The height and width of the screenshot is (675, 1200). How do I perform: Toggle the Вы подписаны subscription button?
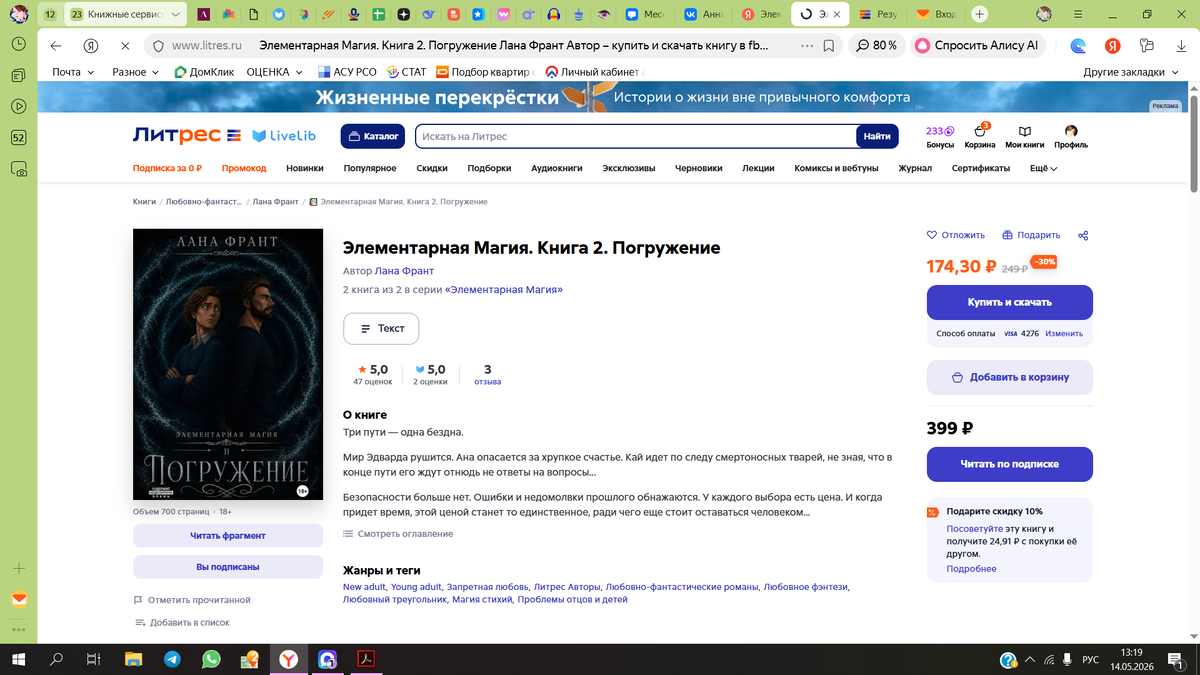pyautogui.click(x=228, y=567)
